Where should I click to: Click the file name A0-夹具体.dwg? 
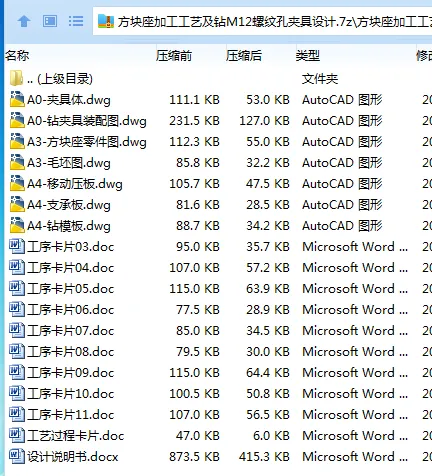pos(69,100)
